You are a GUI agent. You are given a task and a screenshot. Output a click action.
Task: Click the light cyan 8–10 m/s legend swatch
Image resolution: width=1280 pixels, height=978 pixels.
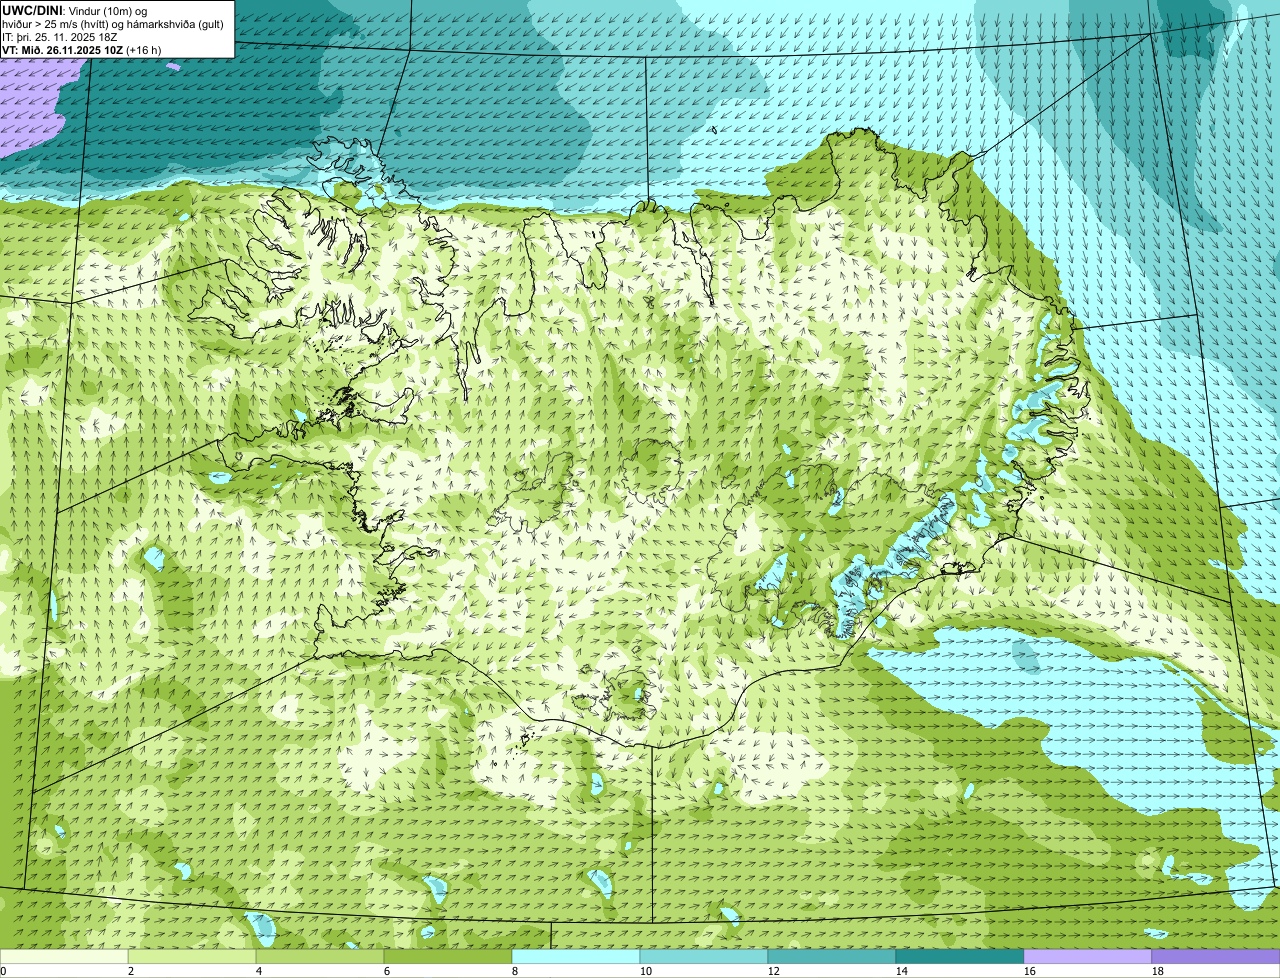click(576, 956)
